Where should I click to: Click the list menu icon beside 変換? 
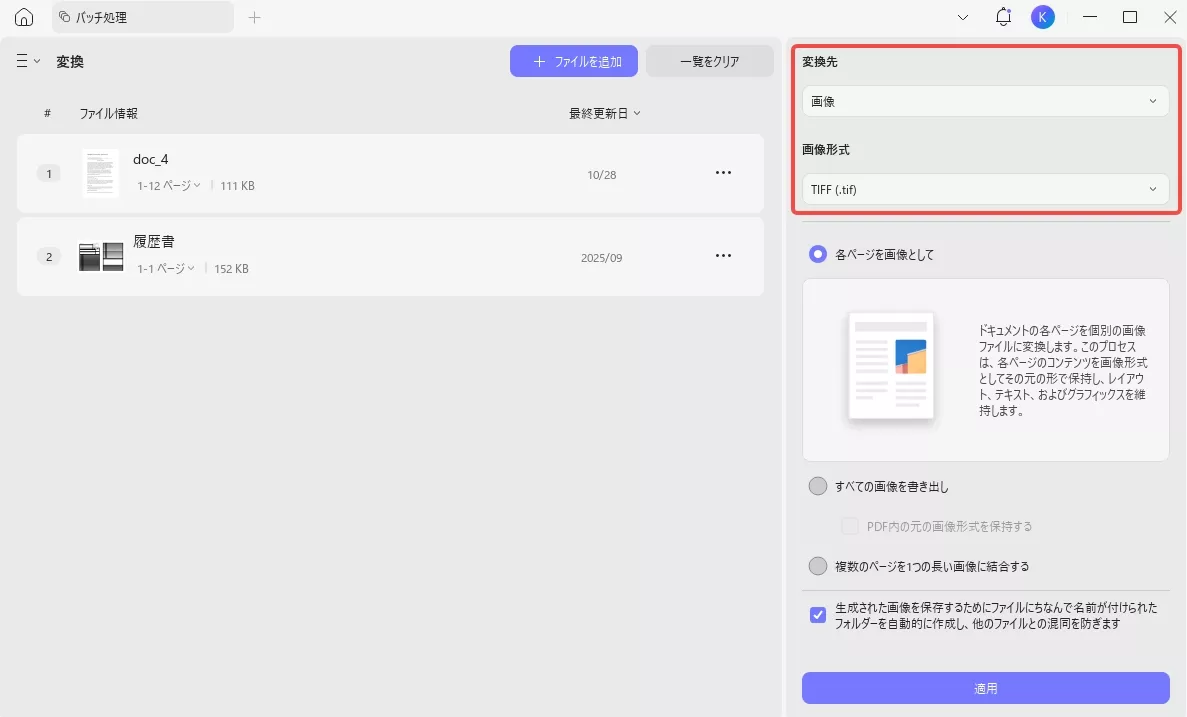point(26,61)
